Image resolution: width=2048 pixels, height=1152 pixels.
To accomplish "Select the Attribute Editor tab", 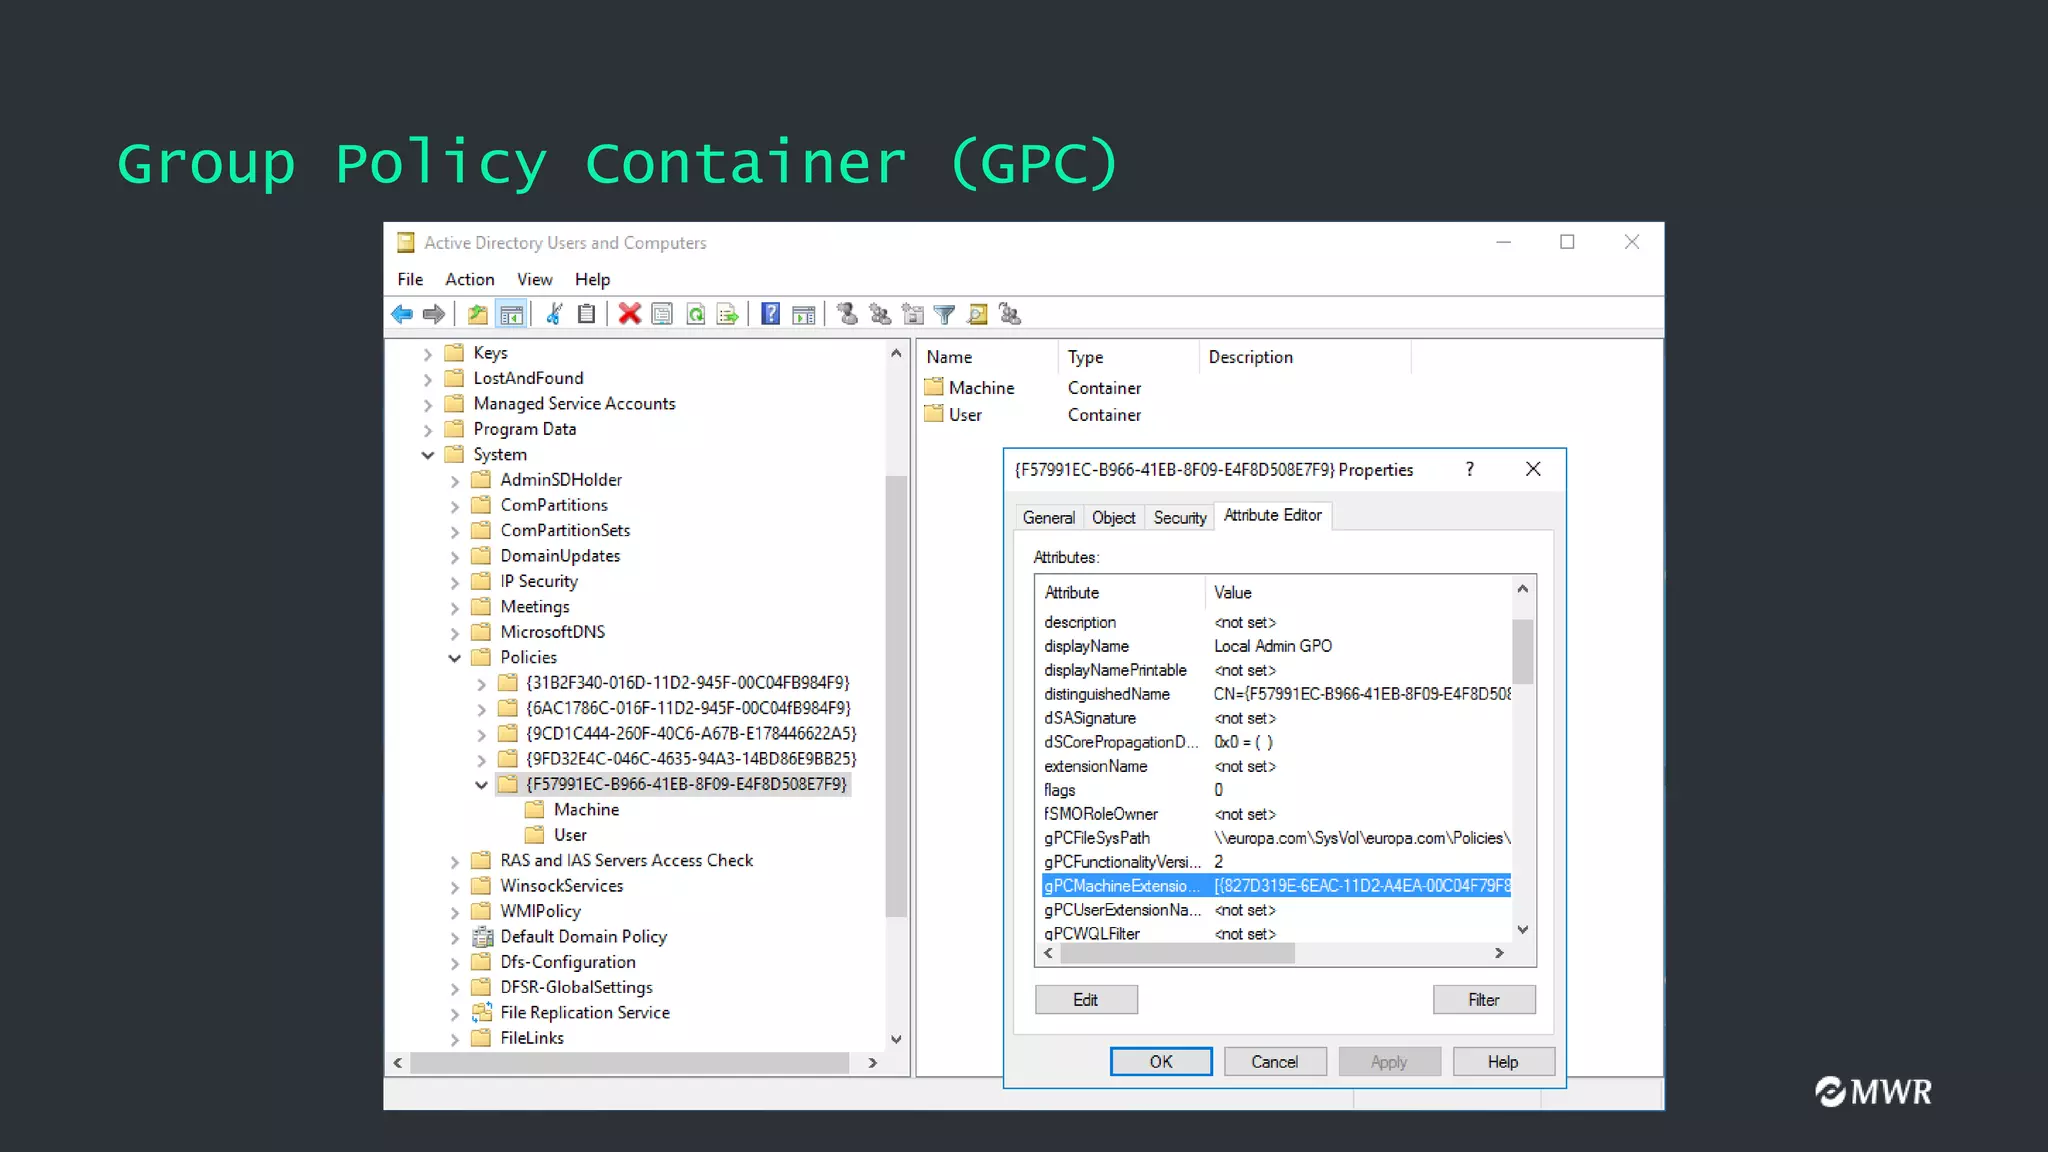I will pos(1273,515).
